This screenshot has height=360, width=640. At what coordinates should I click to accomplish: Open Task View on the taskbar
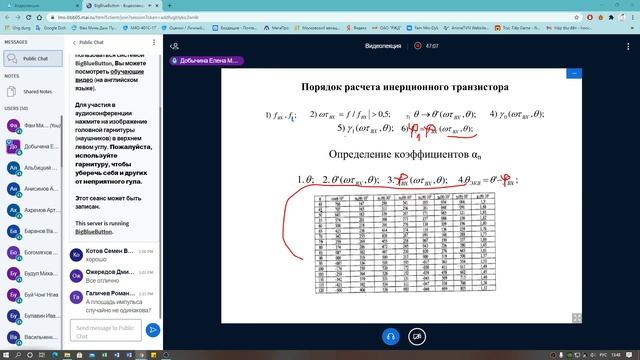(x=42, y=355)
